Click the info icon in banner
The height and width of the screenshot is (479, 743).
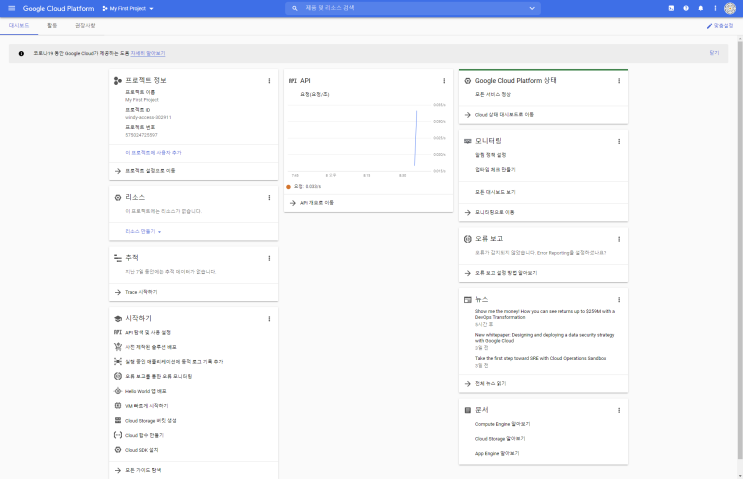click(21, 54)
